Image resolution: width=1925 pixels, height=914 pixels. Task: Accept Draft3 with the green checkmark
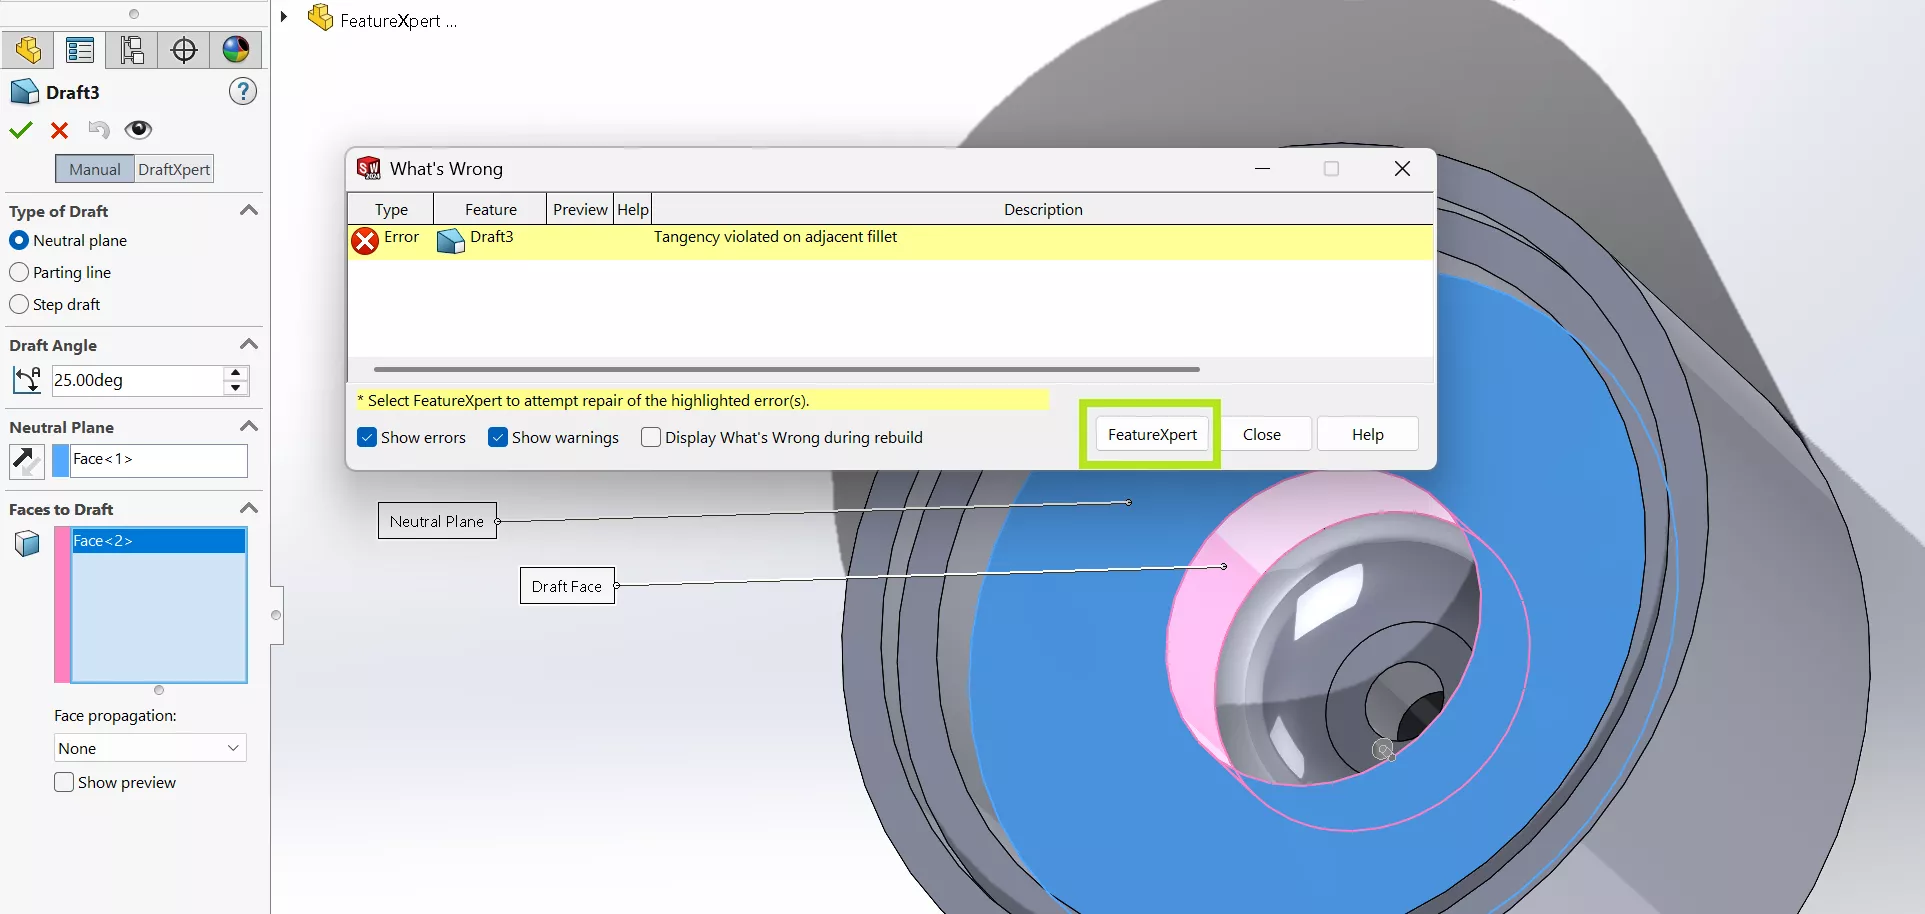21,130
